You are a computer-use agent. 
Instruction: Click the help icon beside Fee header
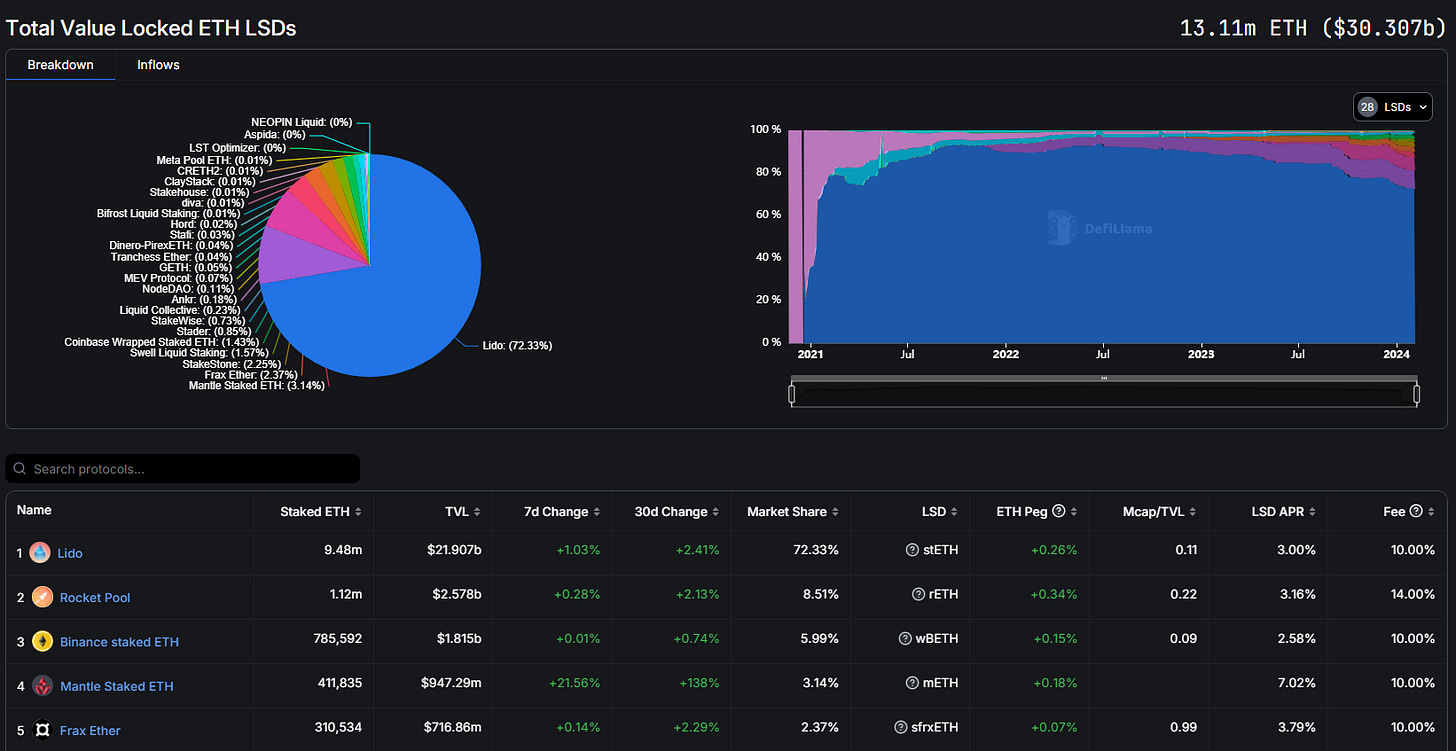click(x=1416, y=512)
